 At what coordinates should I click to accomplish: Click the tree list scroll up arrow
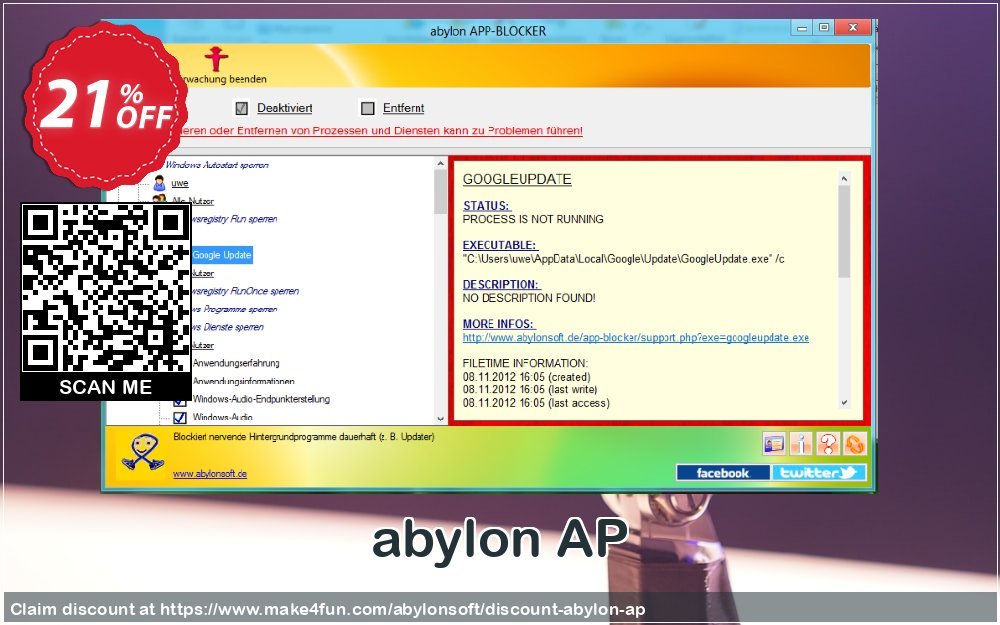pos(441,164)
